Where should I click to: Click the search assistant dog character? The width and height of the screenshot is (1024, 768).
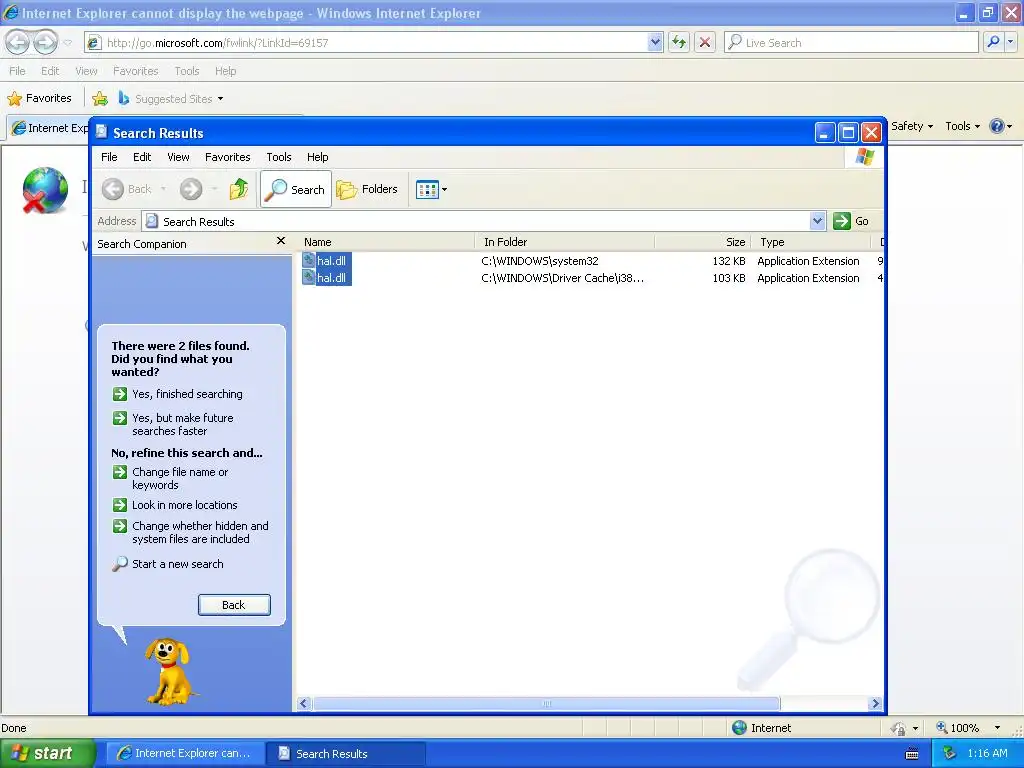pyautogui.click(x=168, y=672)
